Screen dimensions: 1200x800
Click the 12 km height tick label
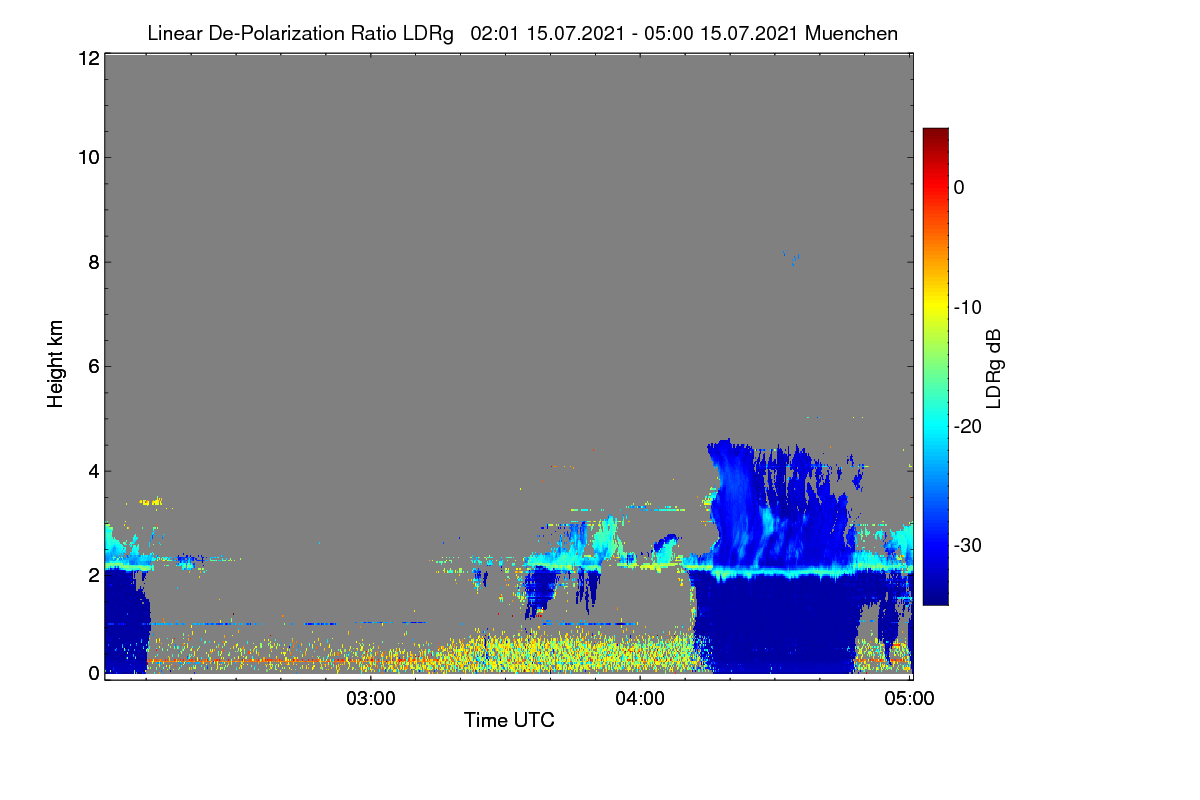87,58
